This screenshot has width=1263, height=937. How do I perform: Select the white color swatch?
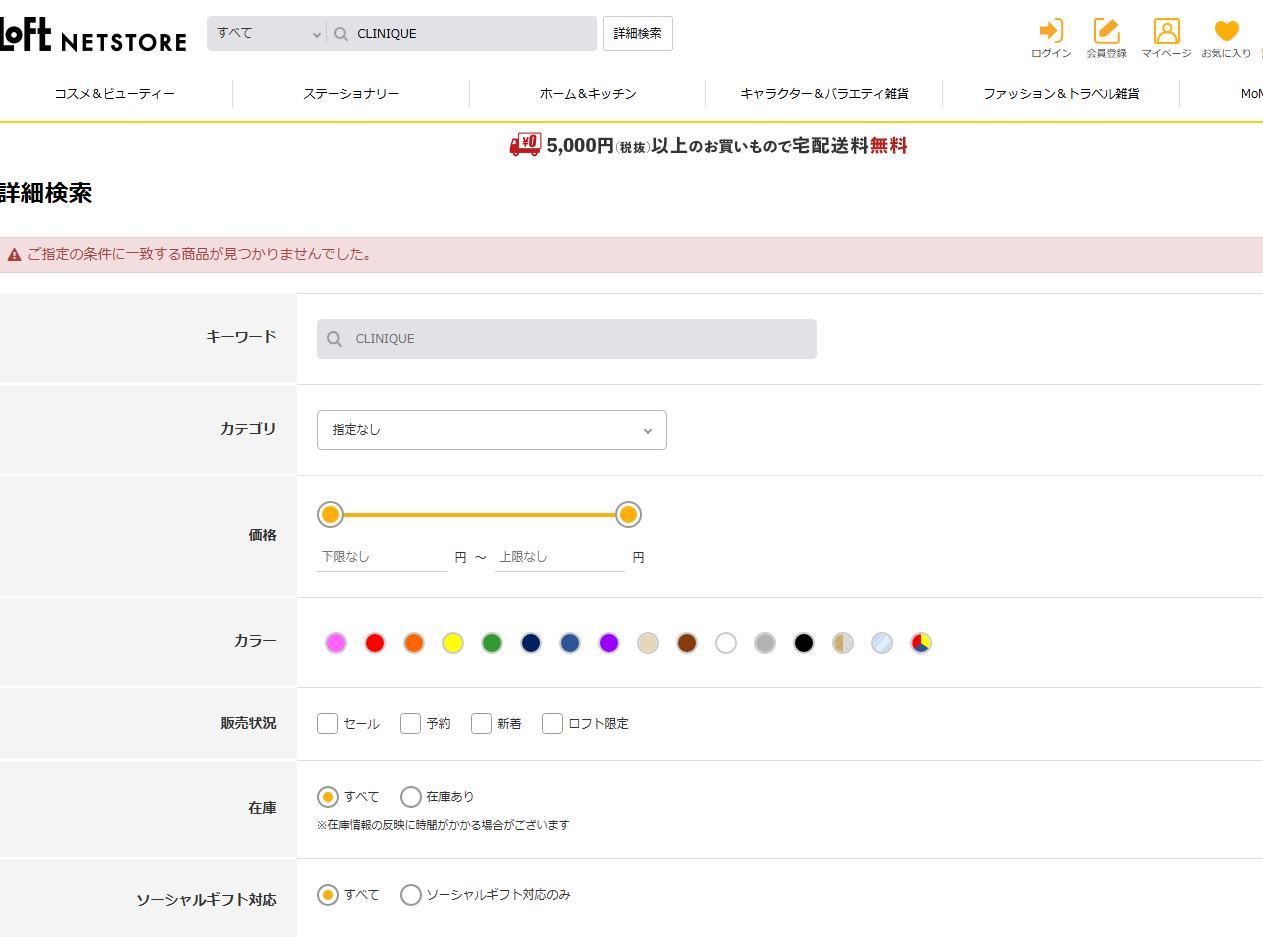click(726, 643)
